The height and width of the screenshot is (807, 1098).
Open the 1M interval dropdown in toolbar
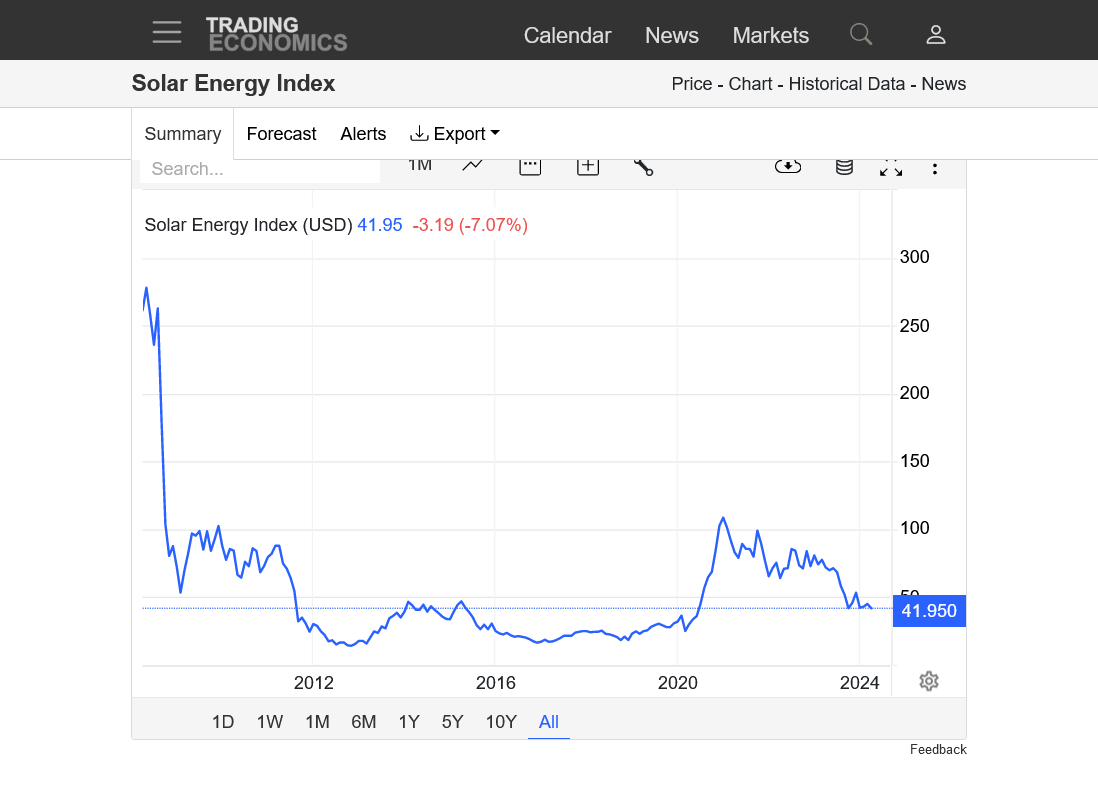click(x=420, y=165)
